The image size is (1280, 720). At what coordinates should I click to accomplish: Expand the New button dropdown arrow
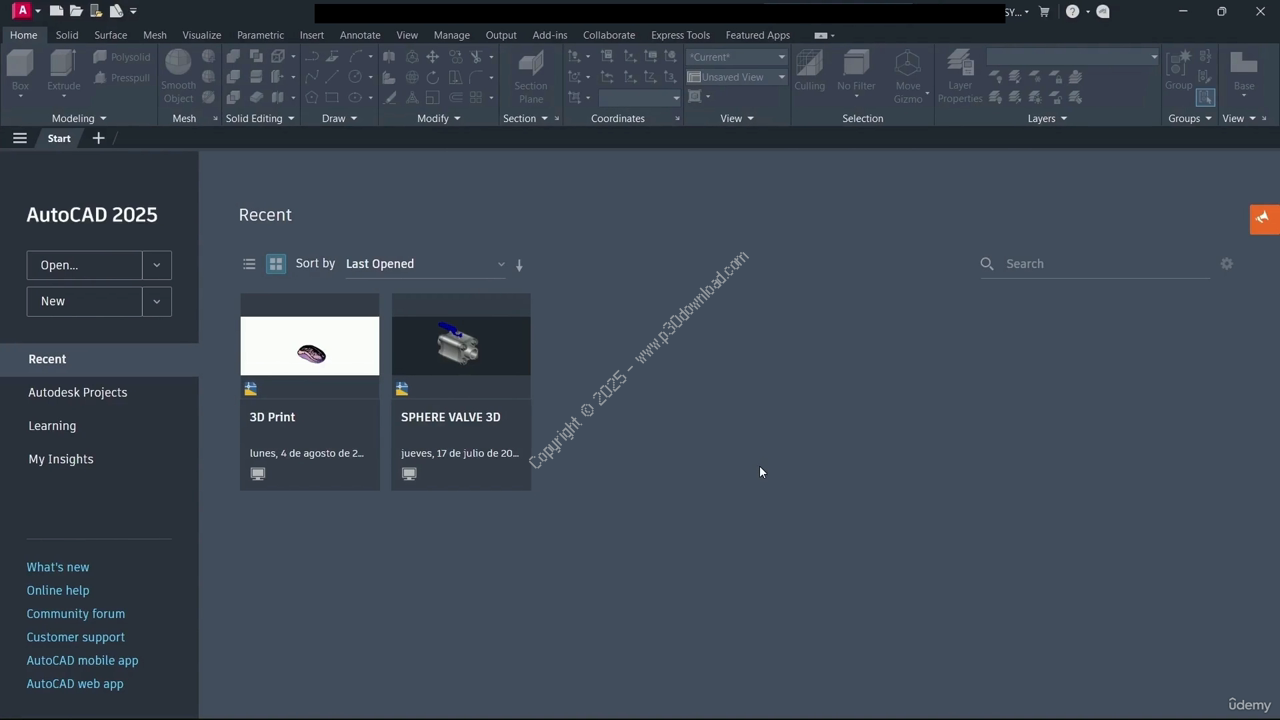click(157, 301)
